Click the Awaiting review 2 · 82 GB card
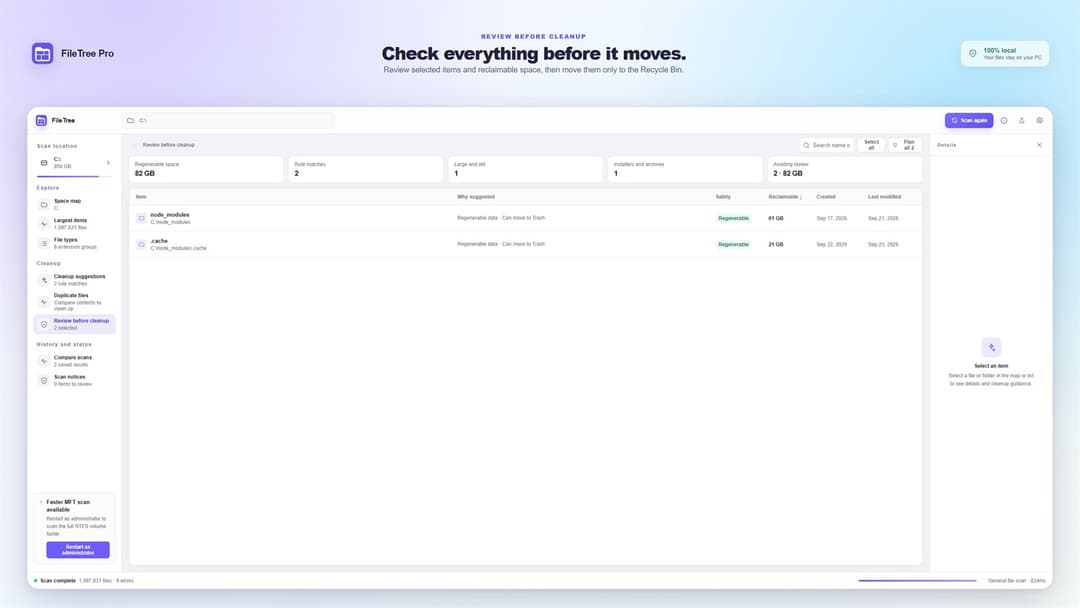This screenshot has width=1080, height=608. (x=844, y=169)
